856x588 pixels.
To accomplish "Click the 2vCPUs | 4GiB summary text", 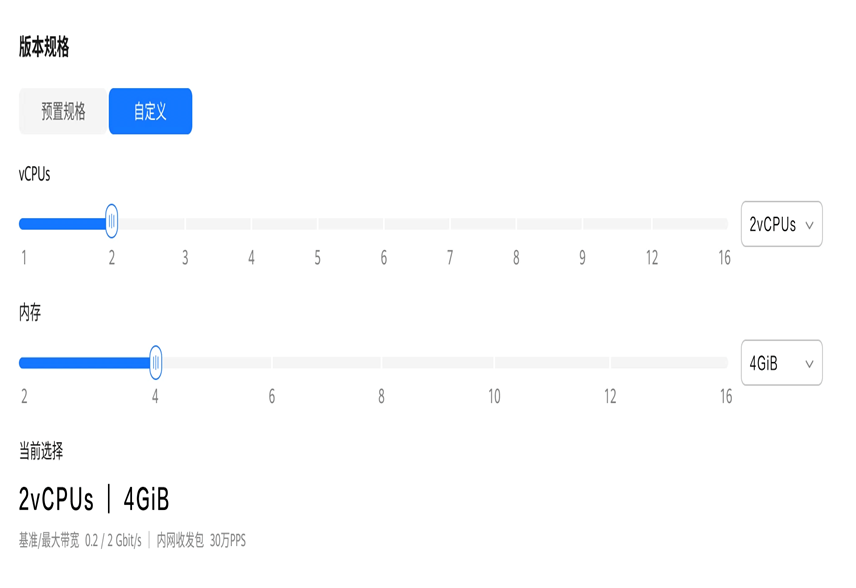I will 94,499.
